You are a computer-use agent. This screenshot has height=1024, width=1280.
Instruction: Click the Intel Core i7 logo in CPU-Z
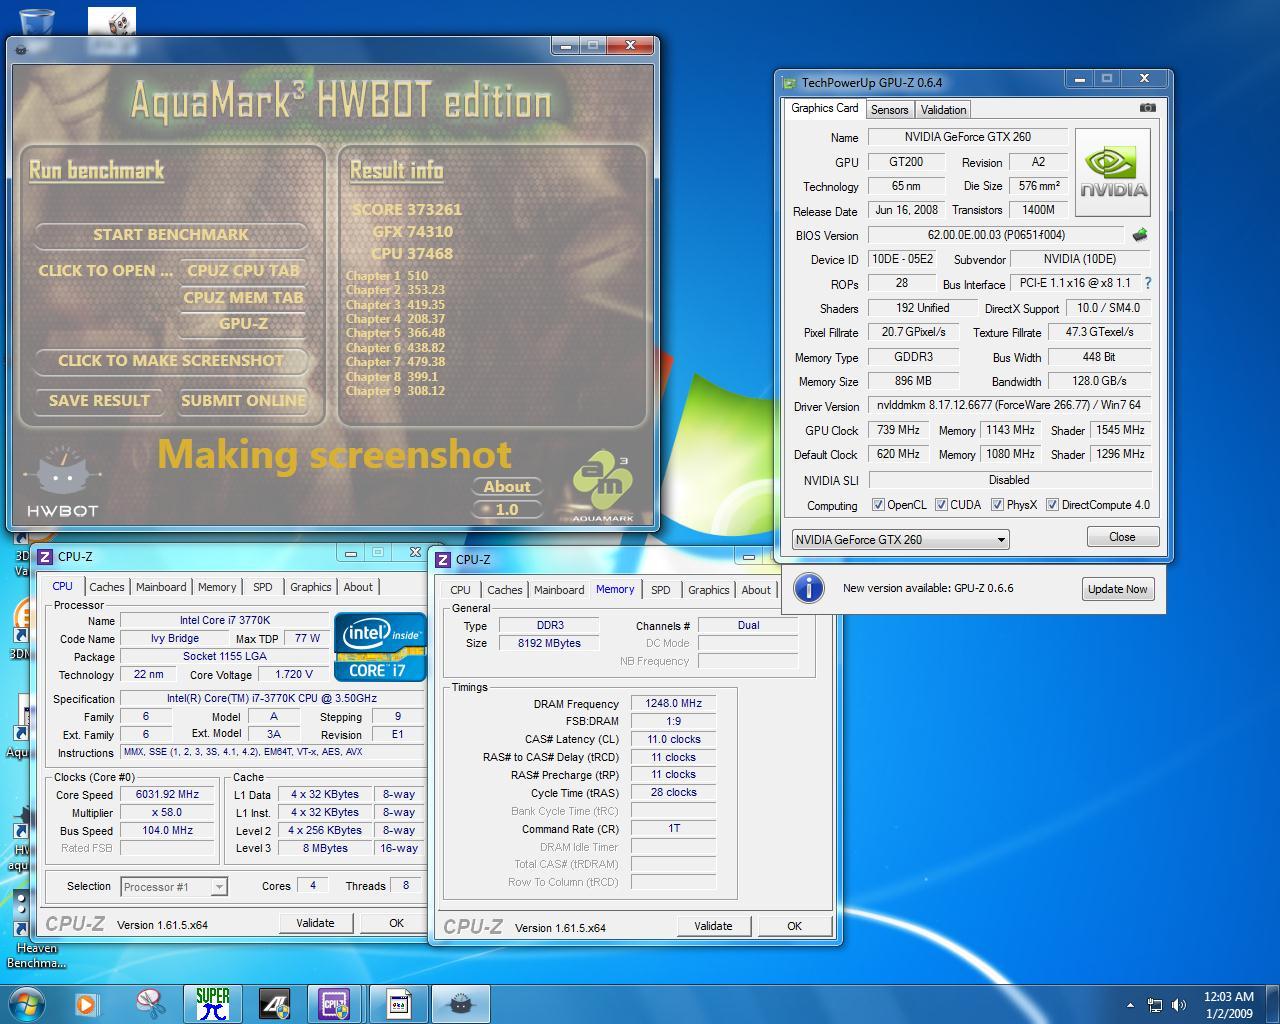(380, 646)
